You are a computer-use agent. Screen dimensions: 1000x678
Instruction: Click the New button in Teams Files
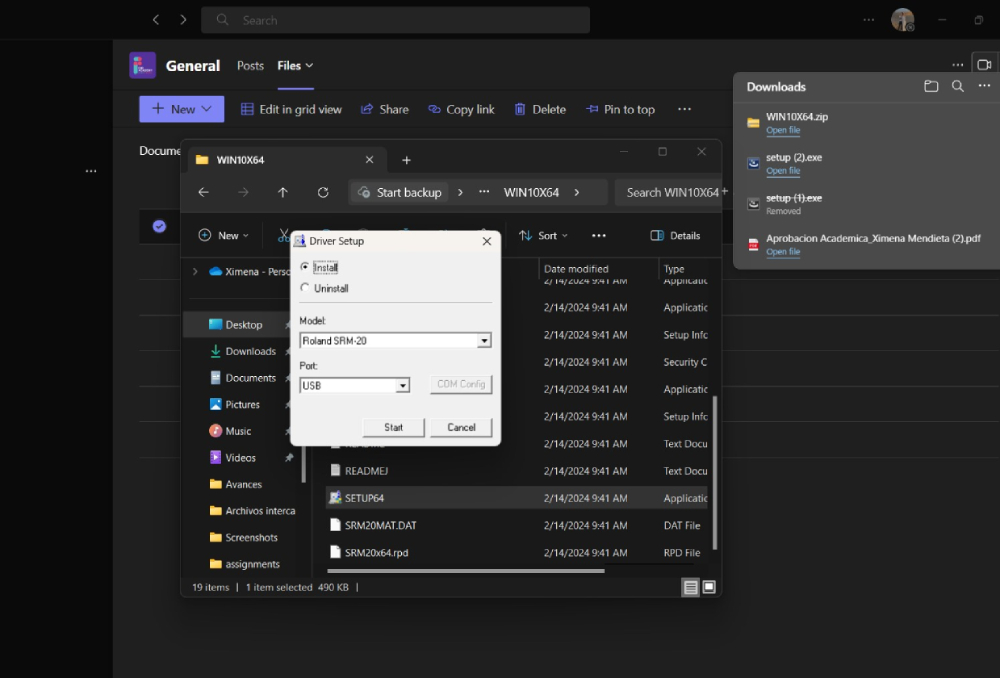click(x=182, y=109)
